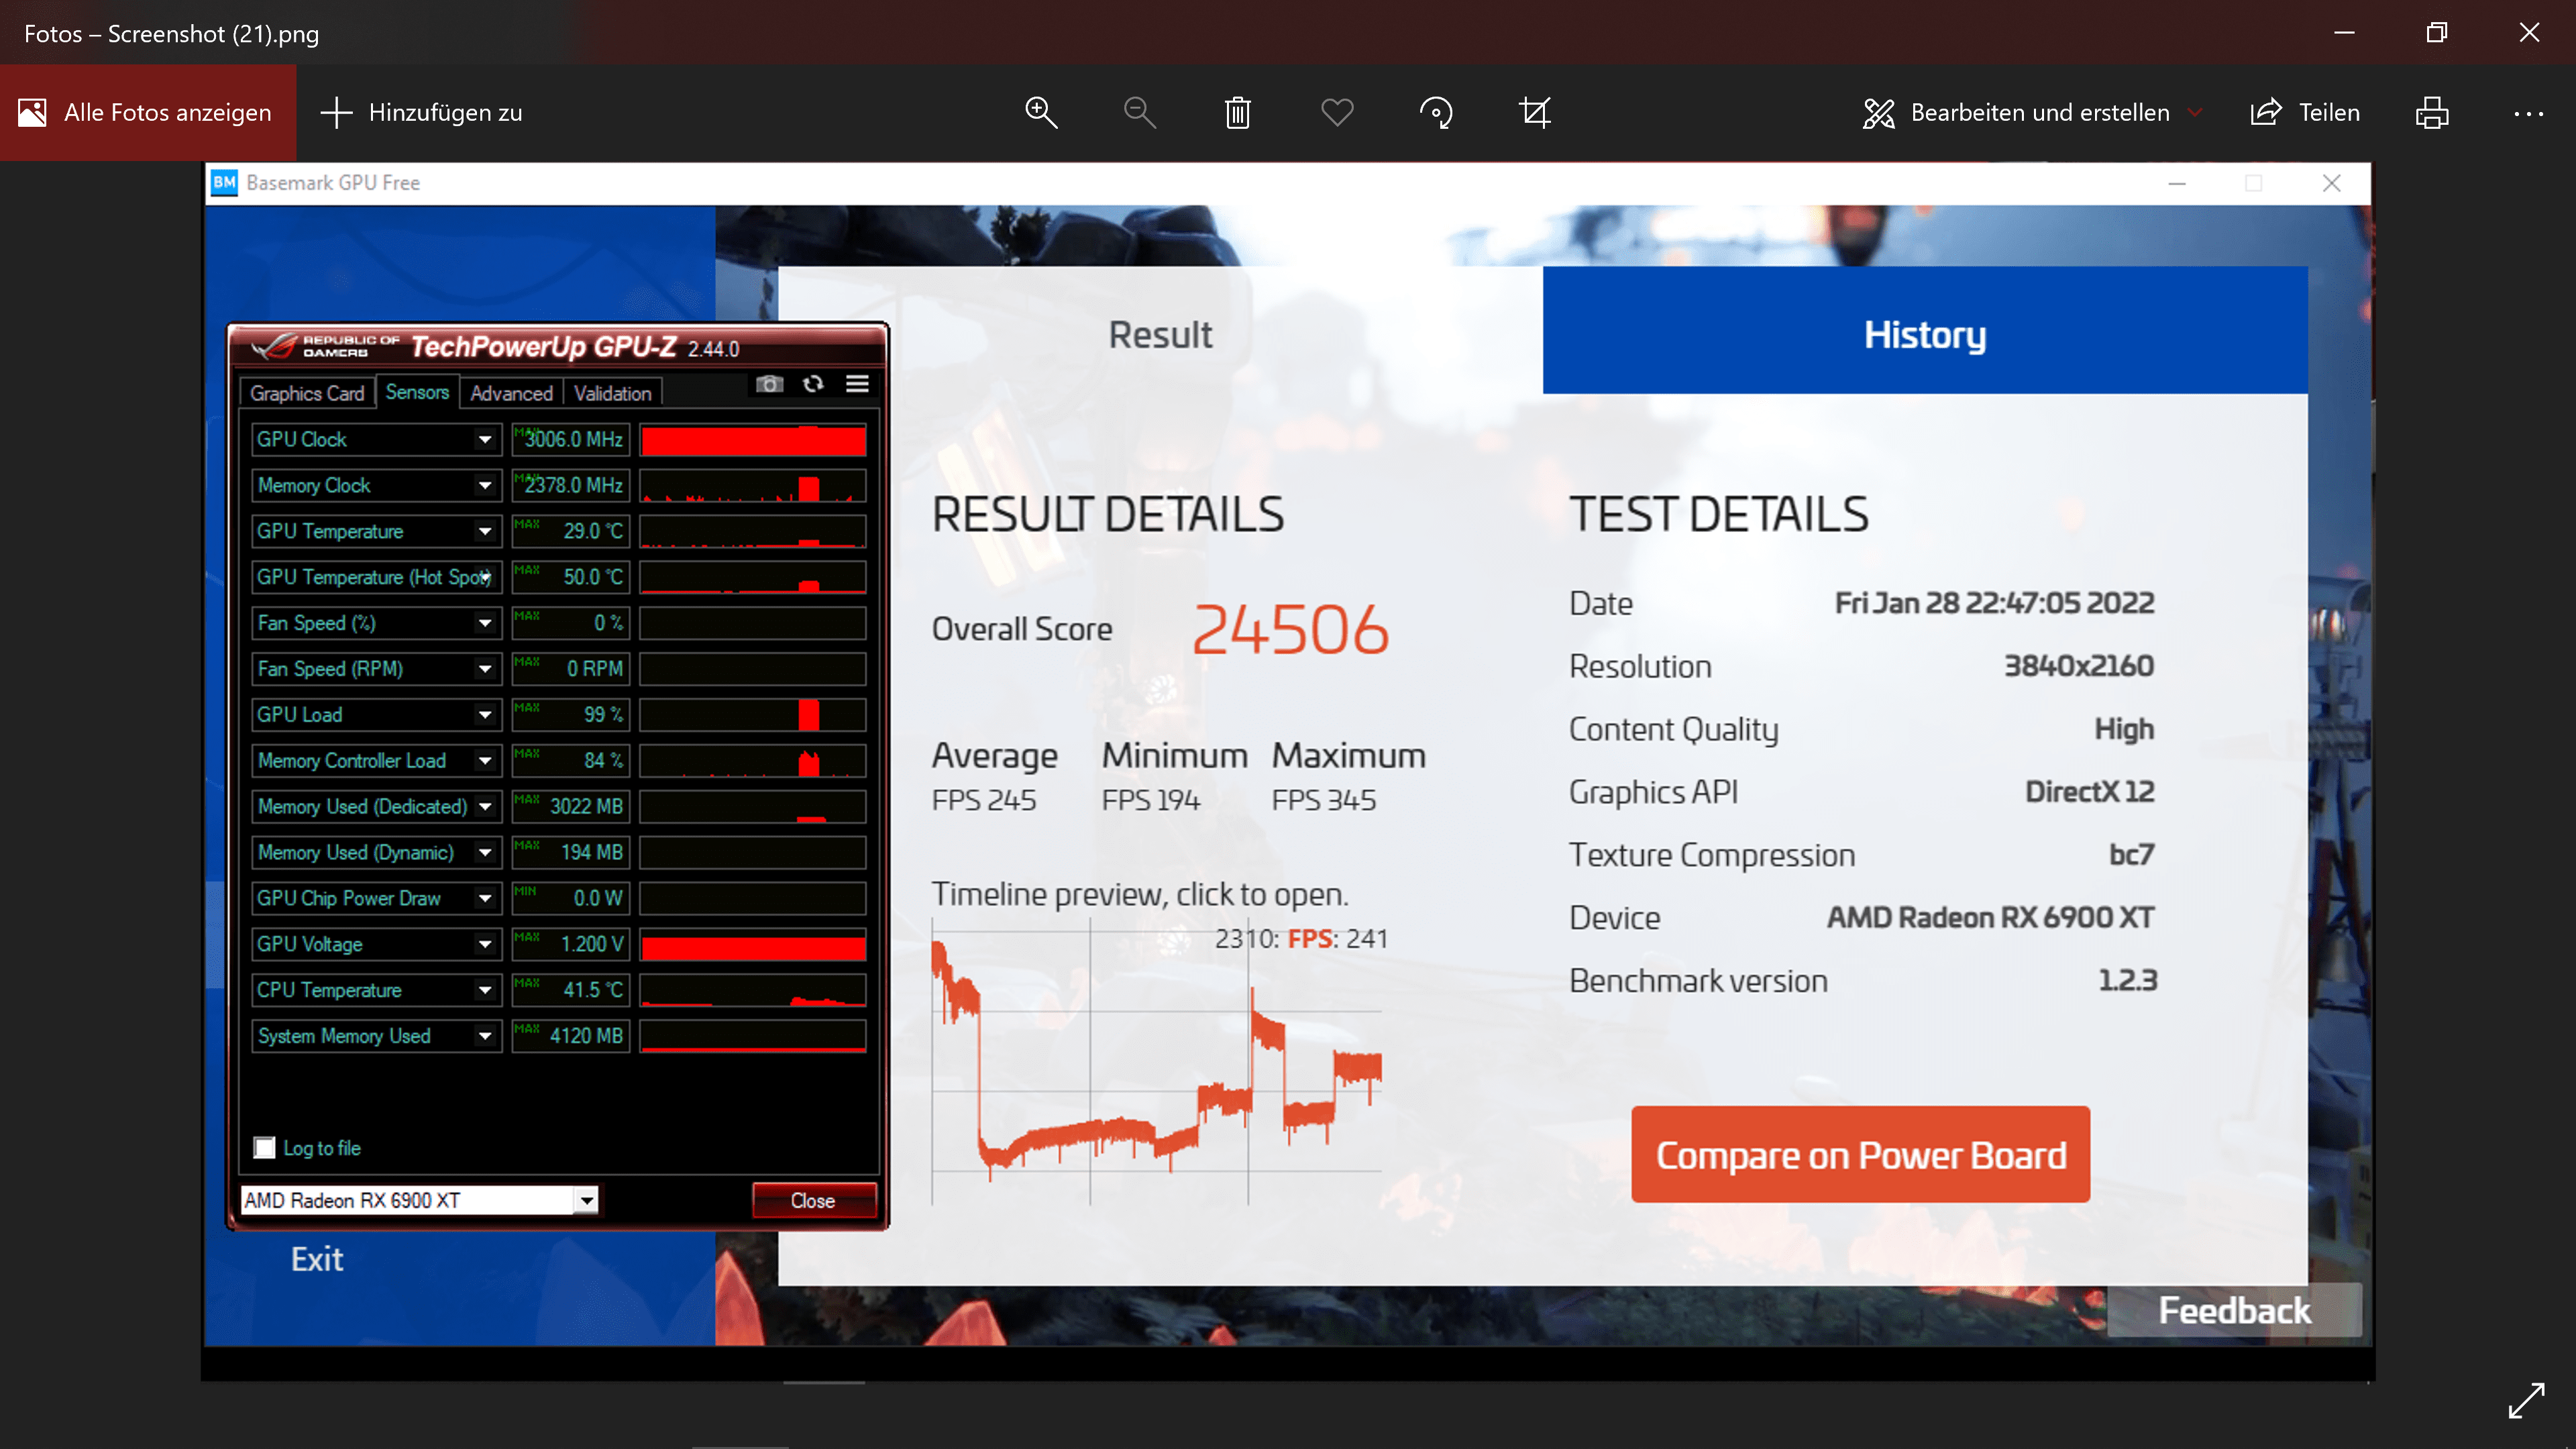Image resolution: width=2576 pixels, height=1449 pixels.
Task: Open GPU-Z hamburger menu icon
Action: coord(857,384)
